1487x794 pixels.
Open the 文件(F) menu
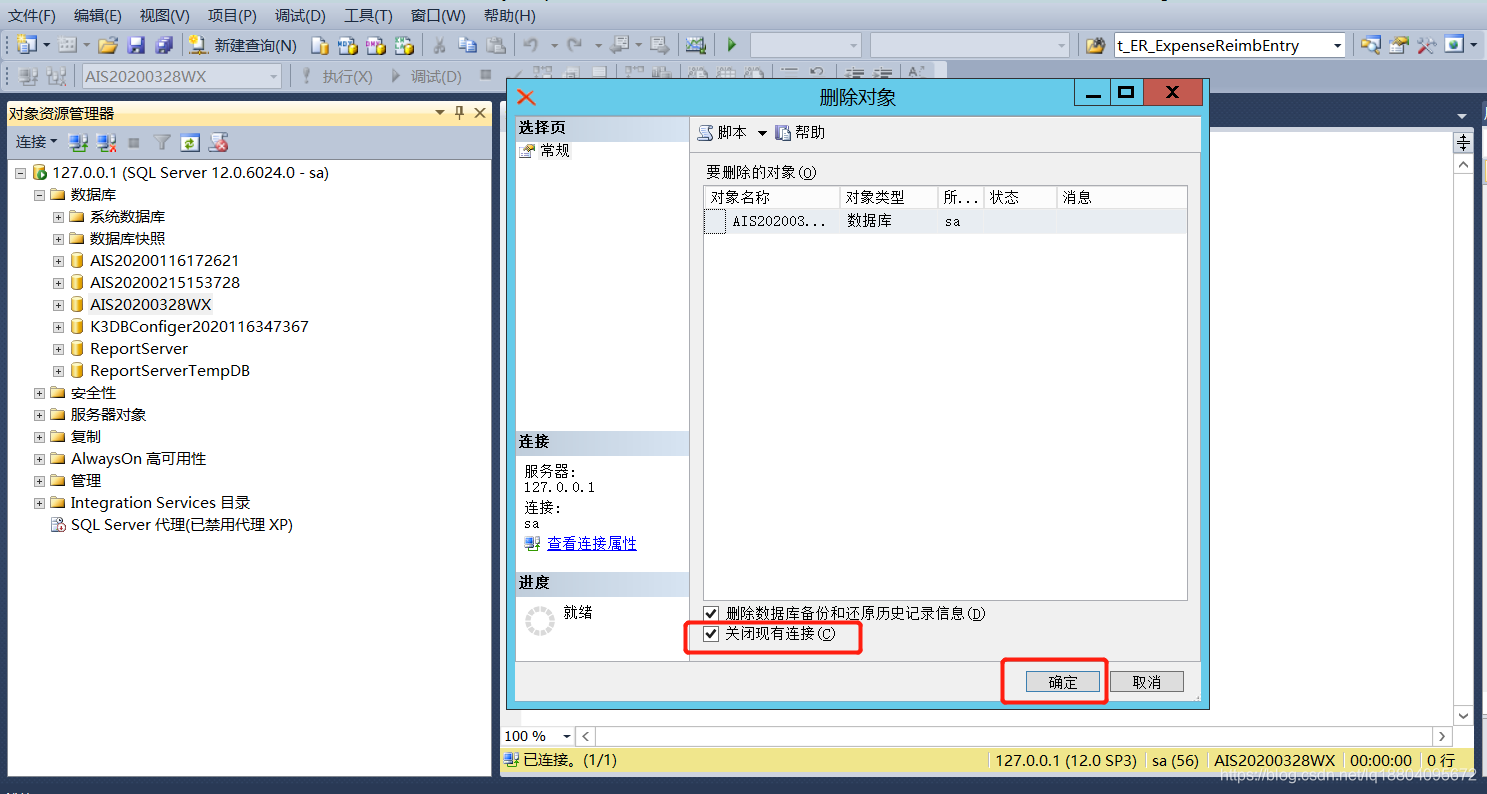(x=31, y=15)
